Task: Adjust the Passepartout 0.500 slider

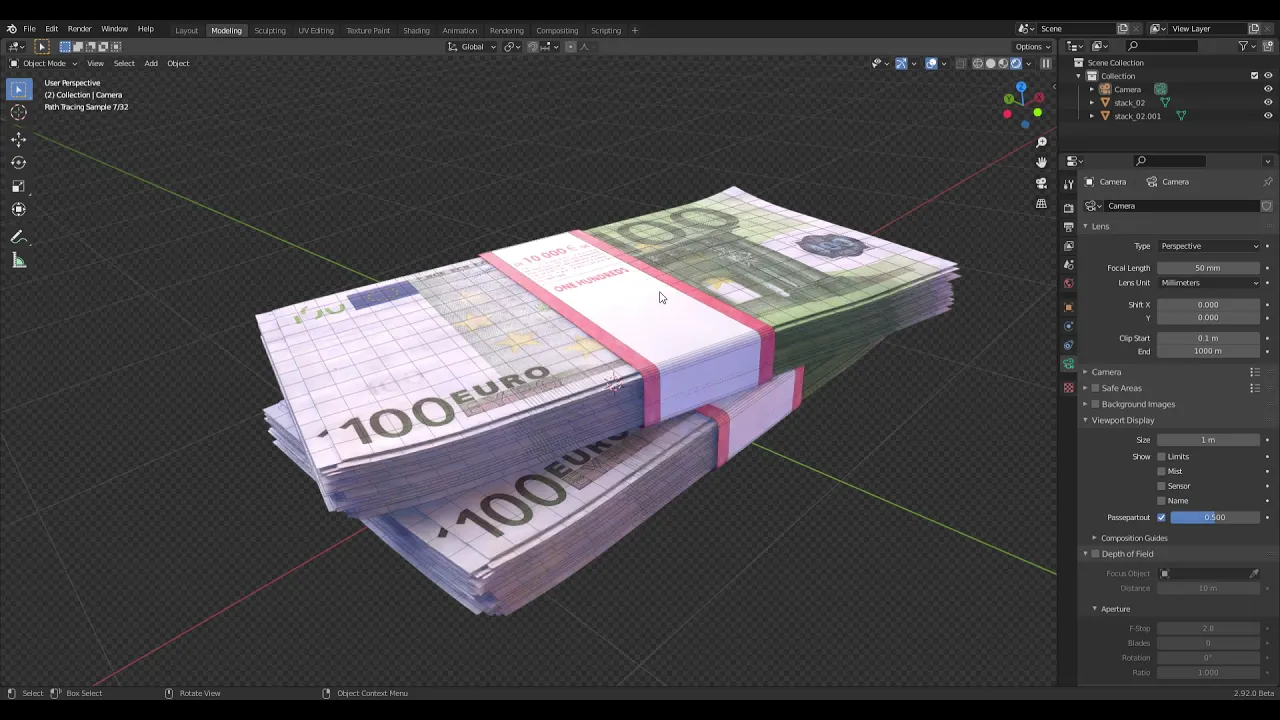Action: (1215, 517)
